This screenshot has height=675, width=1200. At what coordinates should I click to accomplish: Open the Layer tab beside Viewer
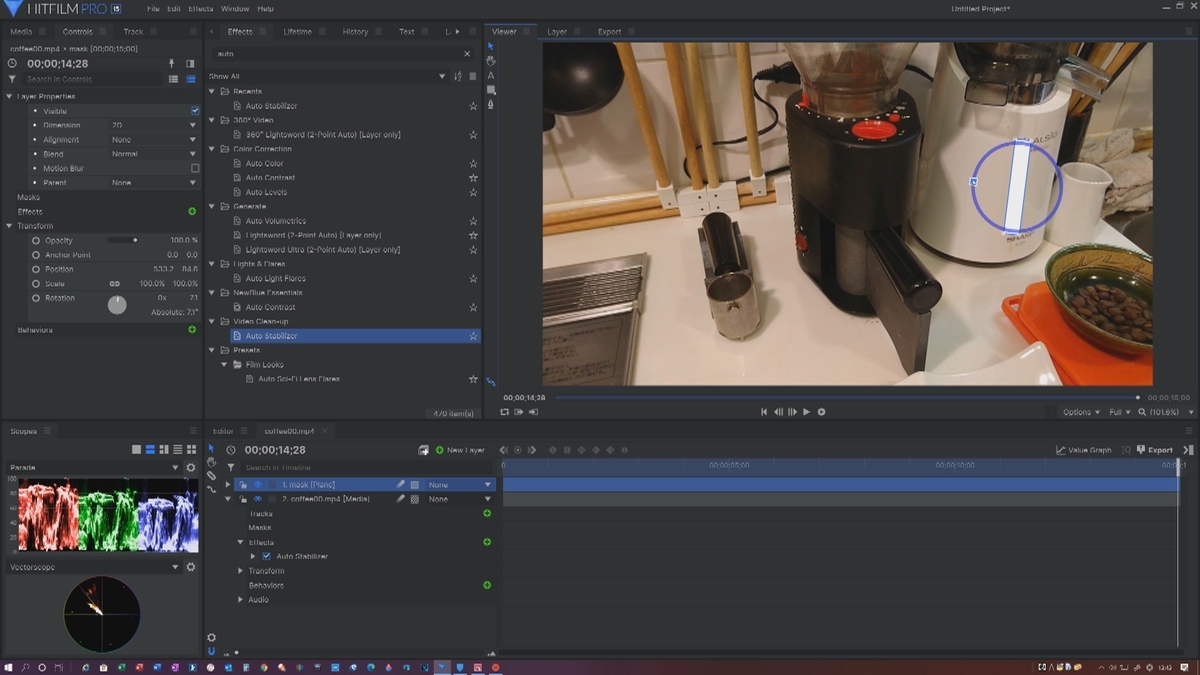click(x=557, y=32)
